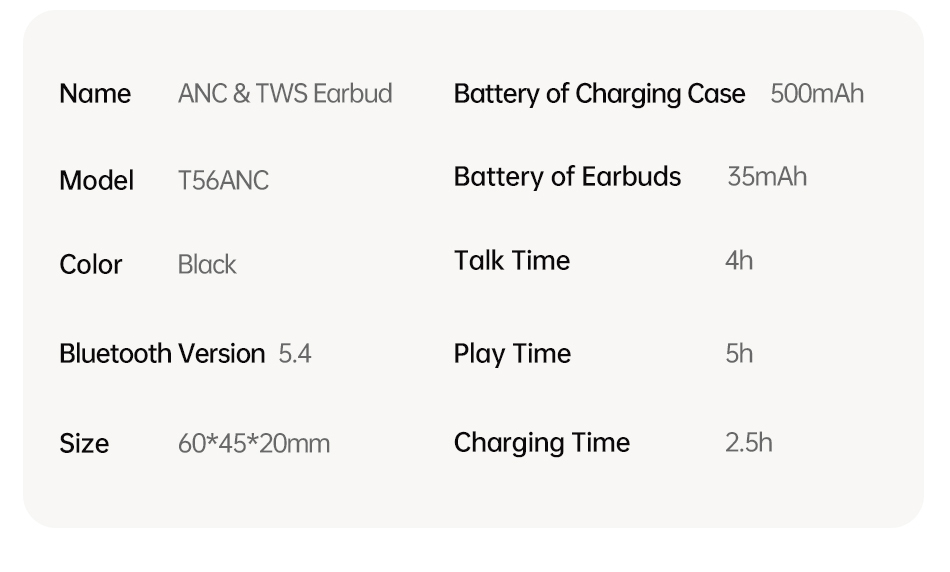Screen dimensions: 950x572
Task: Select the 60*45*20mm size value
Action: click(x=254, y=444)
